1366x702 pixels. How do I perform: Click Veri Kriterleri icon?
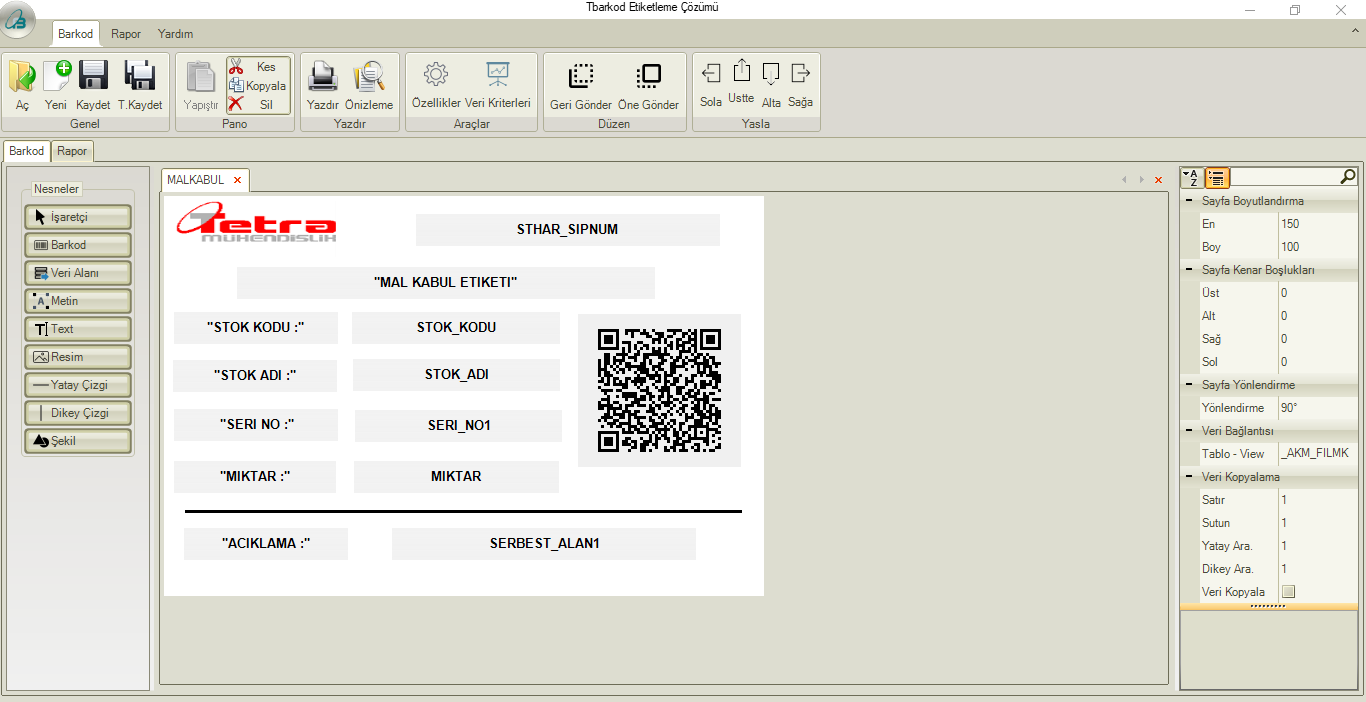pyautogui.click(x=497, y=75)
